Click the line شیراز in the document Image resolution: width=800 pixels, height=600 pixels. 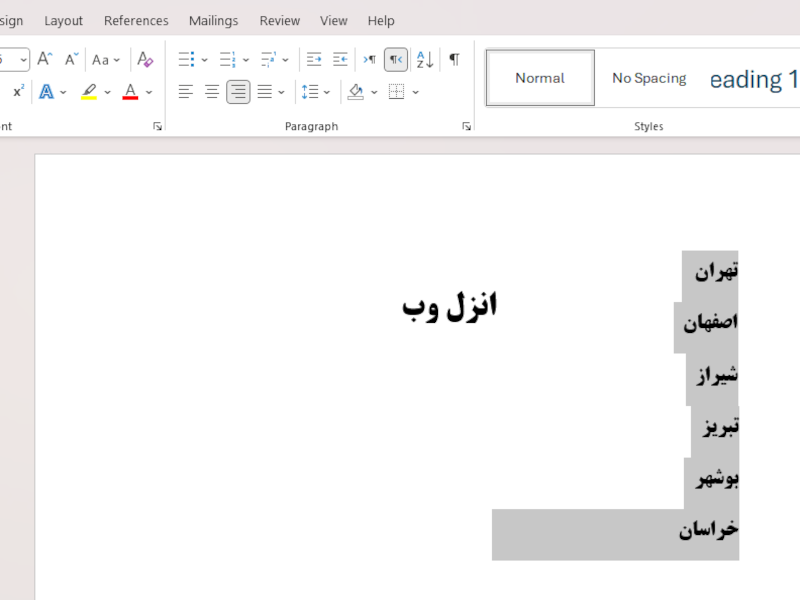[717, 375]
